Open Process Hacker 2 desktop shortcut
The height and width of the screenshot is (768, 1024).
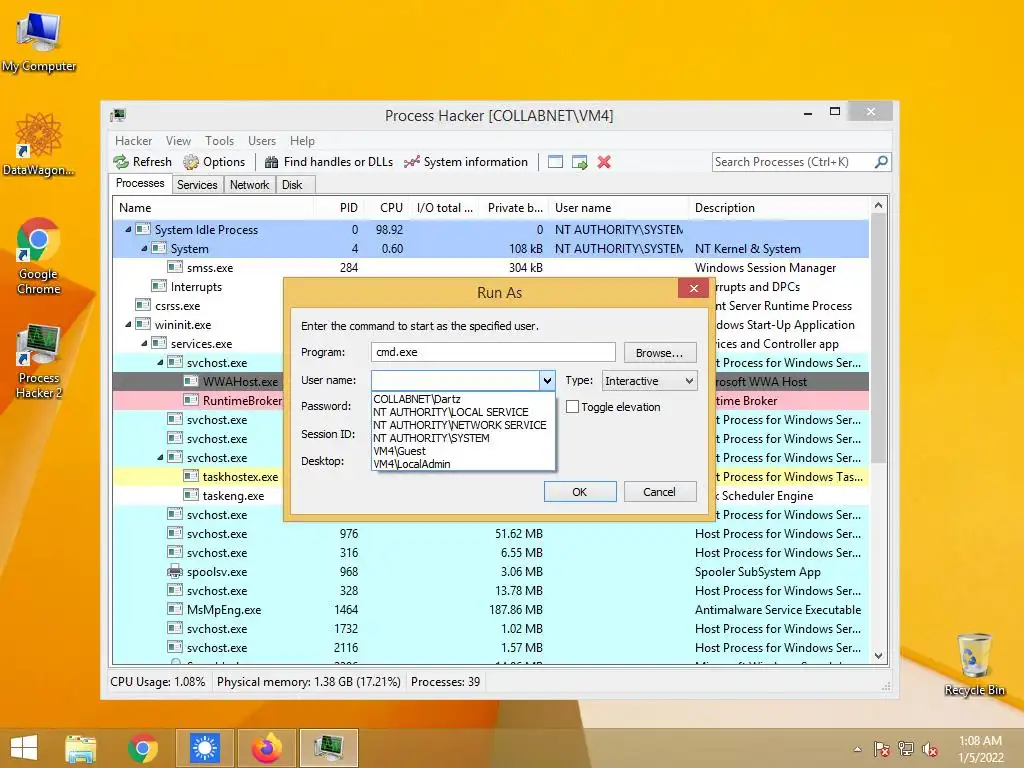pyautogui.click(x=39, y=361)
